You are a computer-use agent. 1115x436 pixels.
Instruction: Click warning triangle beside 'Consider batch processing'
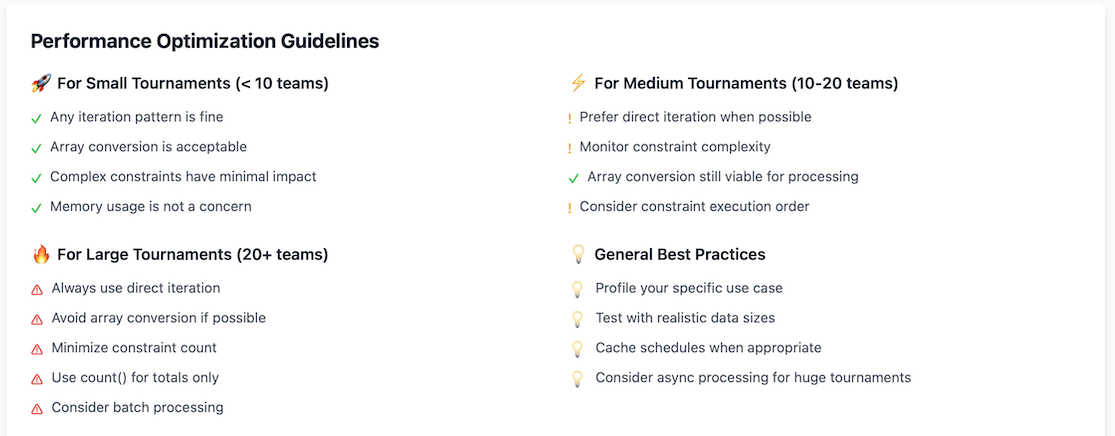point(37,409)
